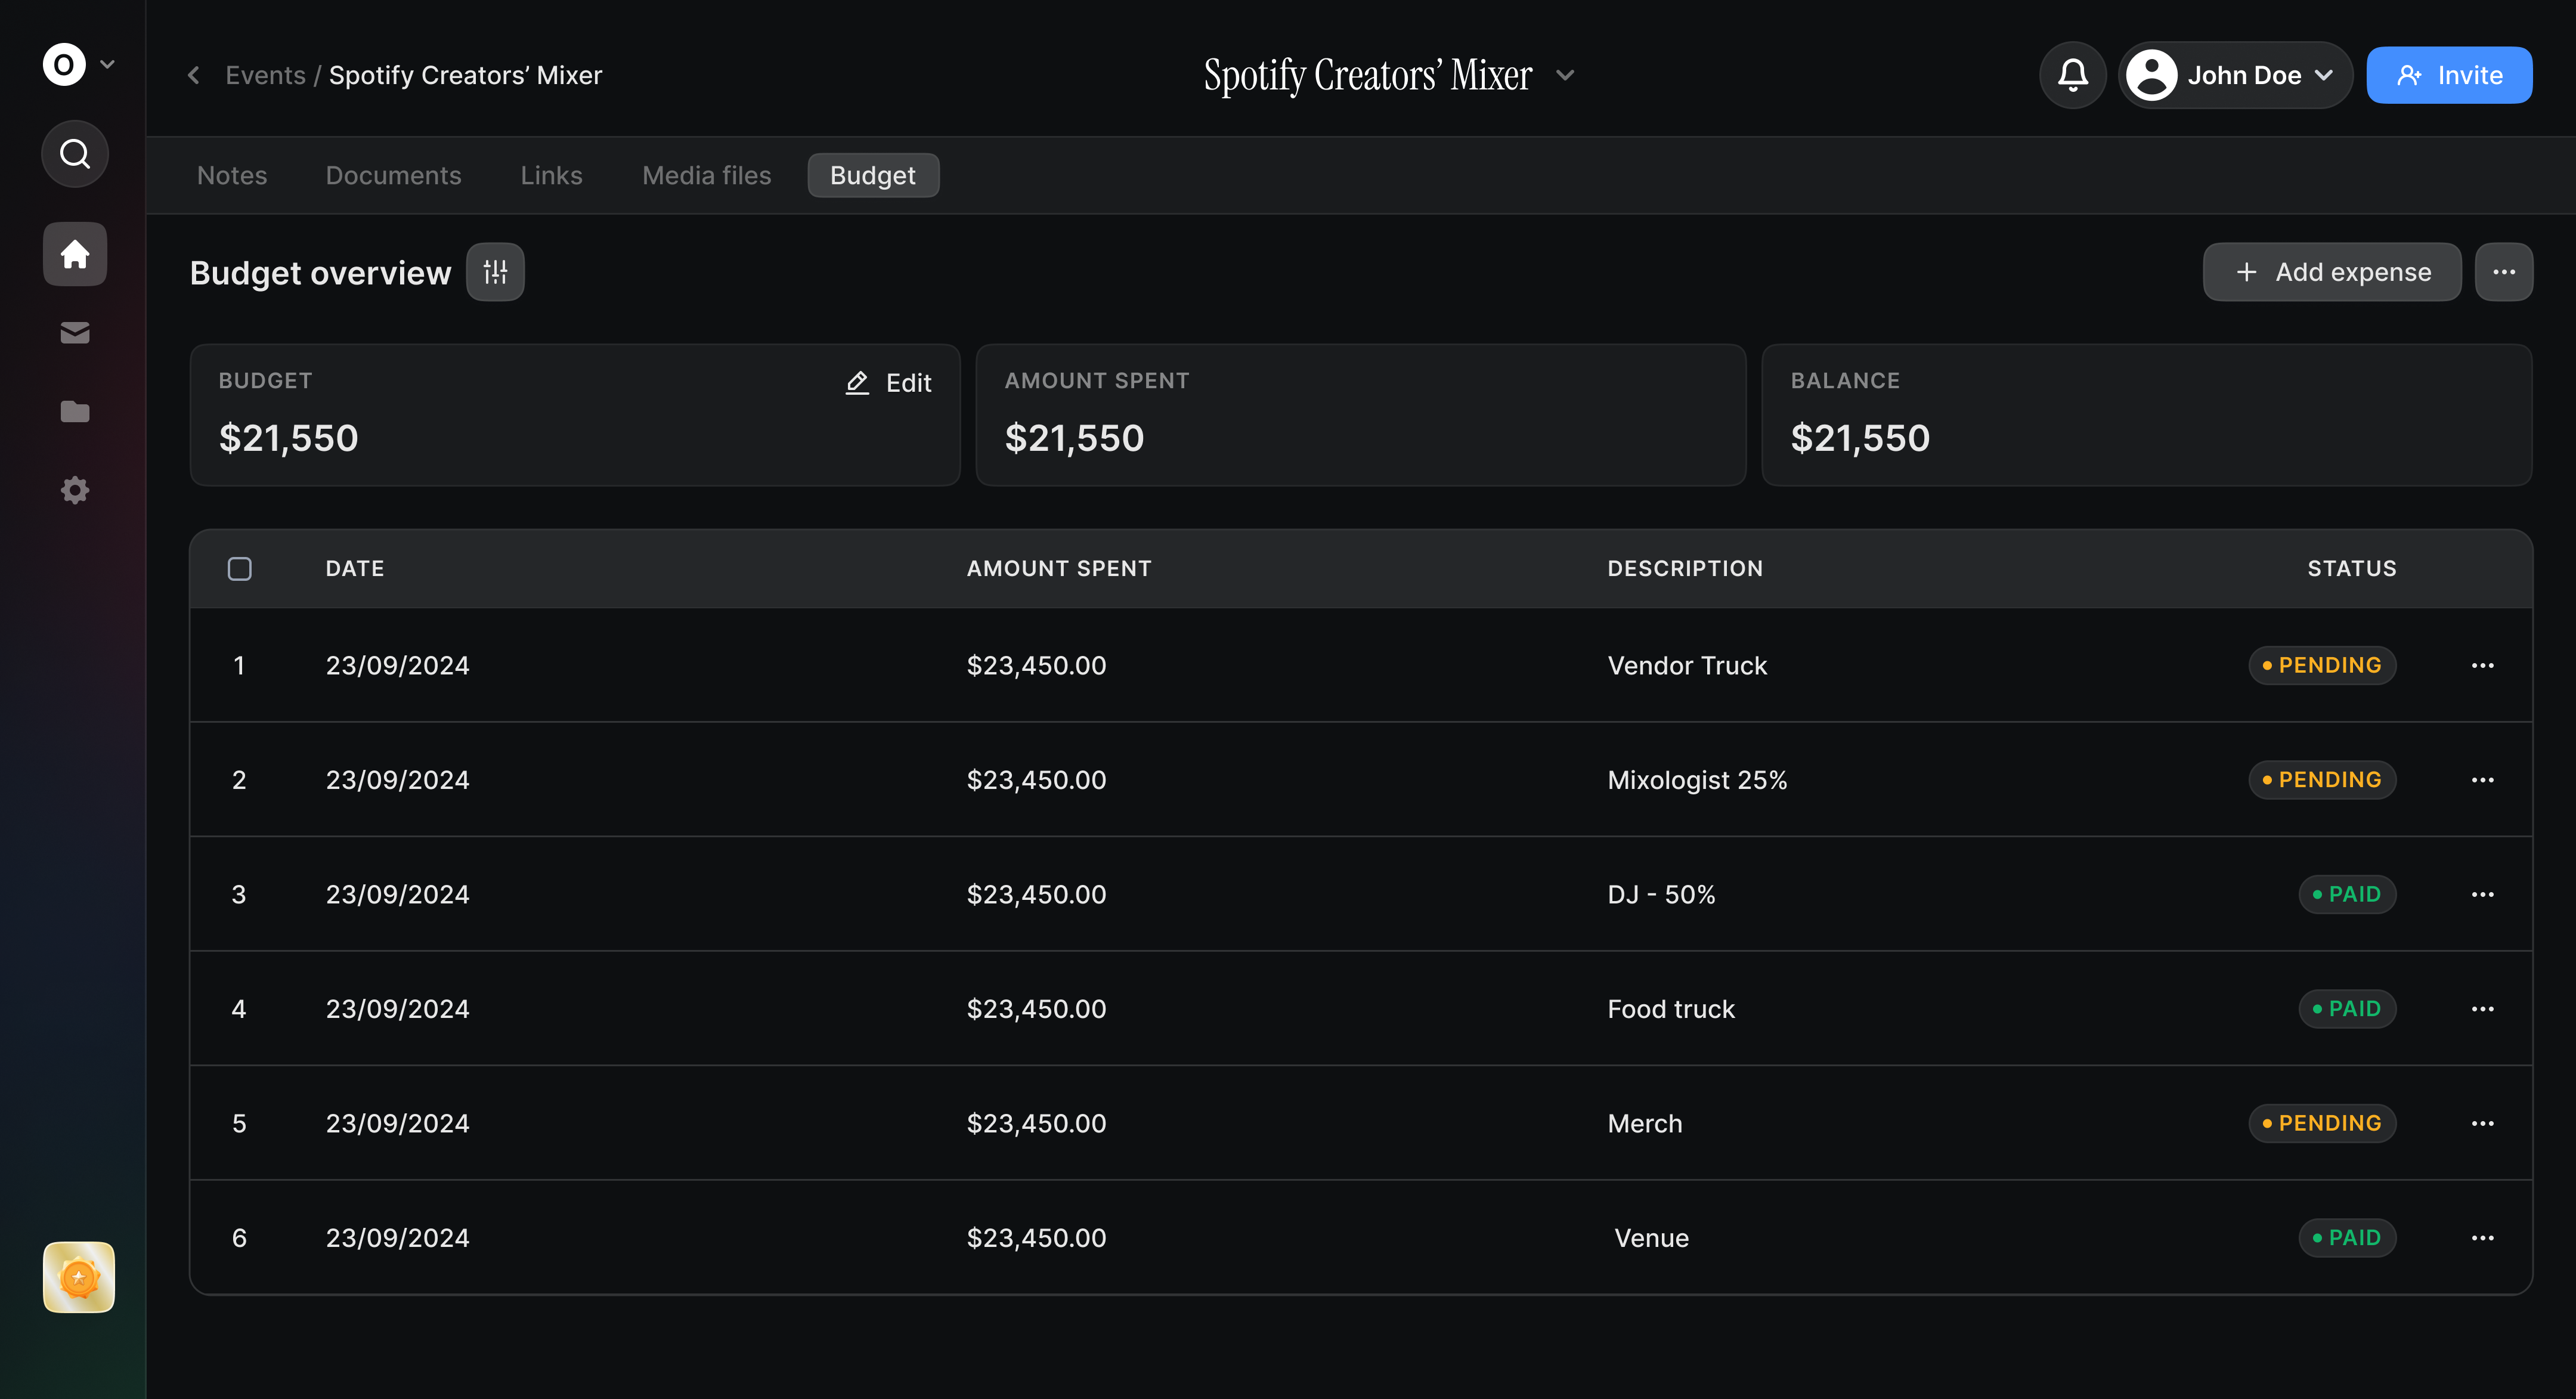The image size is (2576, 1399).
Task: Click the PENDING badge for Merch
Action: (2322, 1123)
